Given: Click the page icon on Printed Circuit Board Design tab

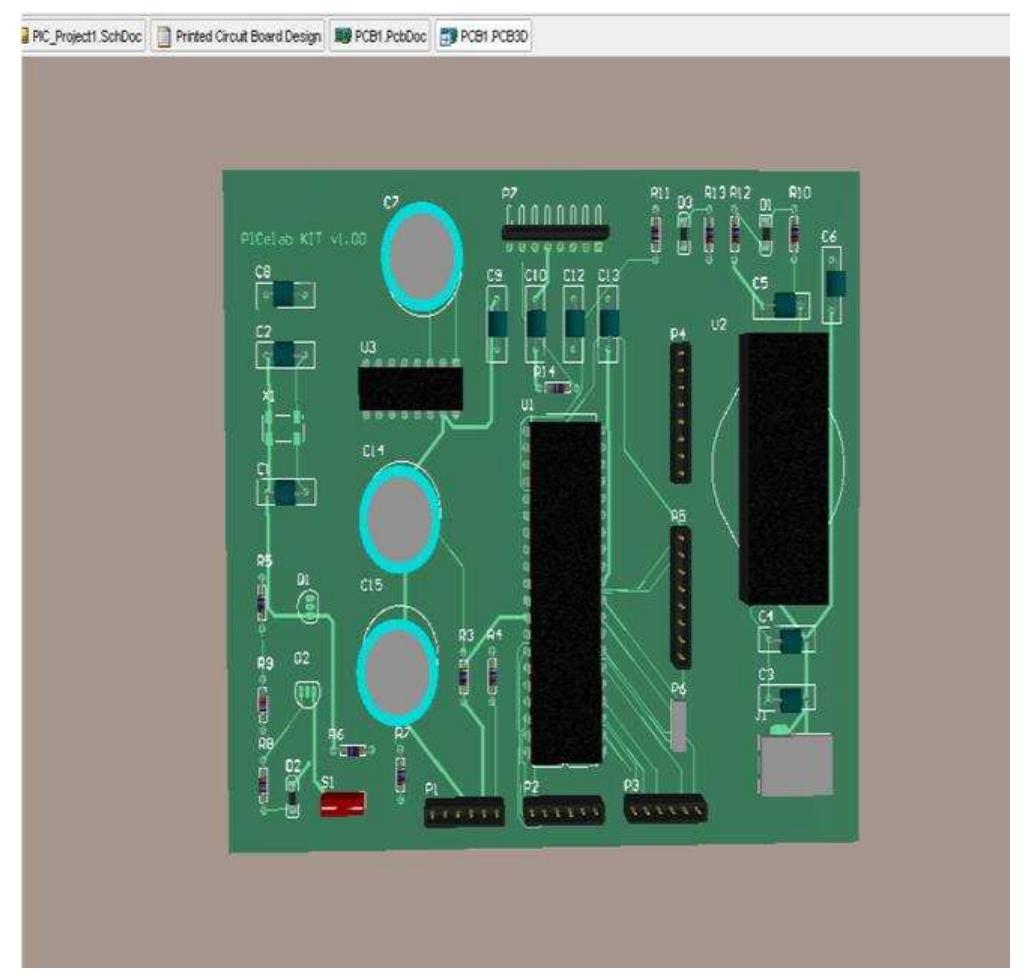Looking at the screenshot, I should pyautogui.click(x=163, y=38).
